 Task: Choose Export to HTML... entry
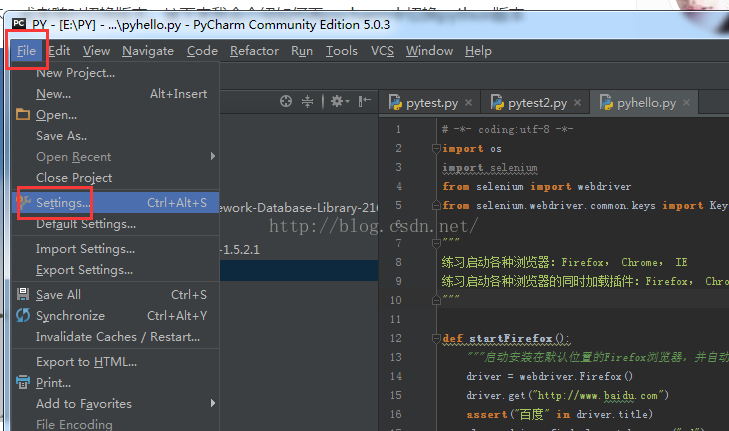[115, 362]
